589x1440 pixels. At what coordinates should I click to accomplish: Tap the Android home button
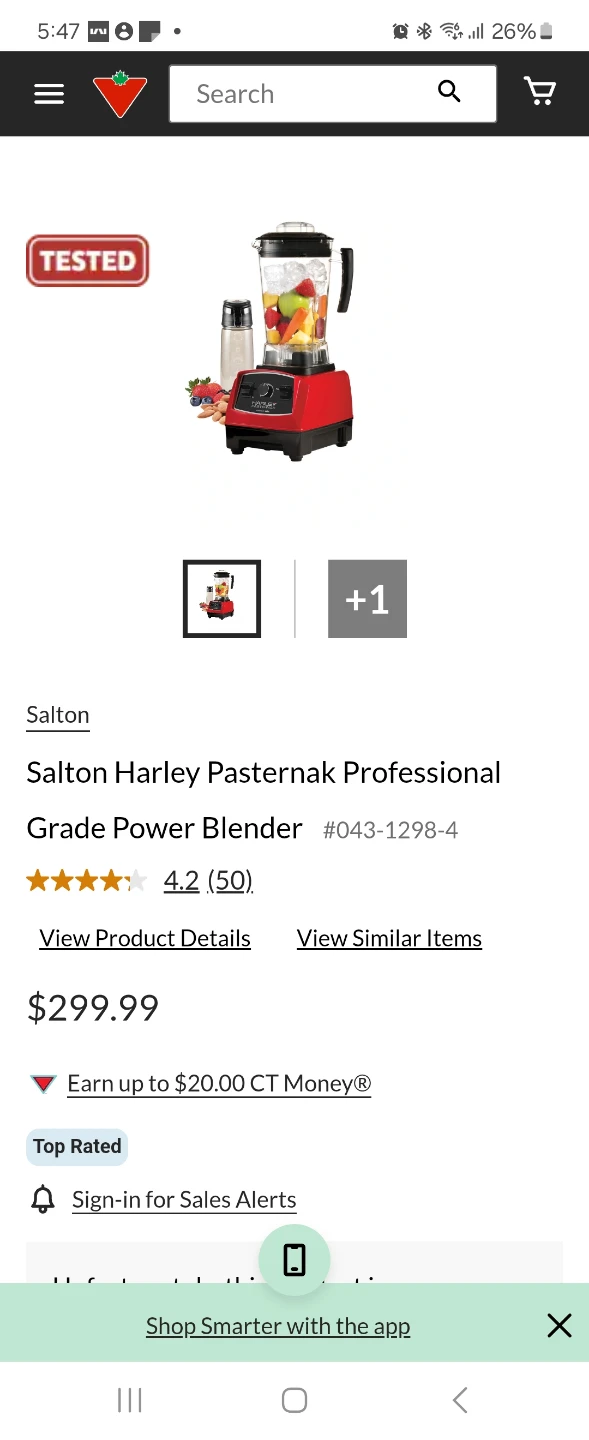click(x=294, y=1400)
